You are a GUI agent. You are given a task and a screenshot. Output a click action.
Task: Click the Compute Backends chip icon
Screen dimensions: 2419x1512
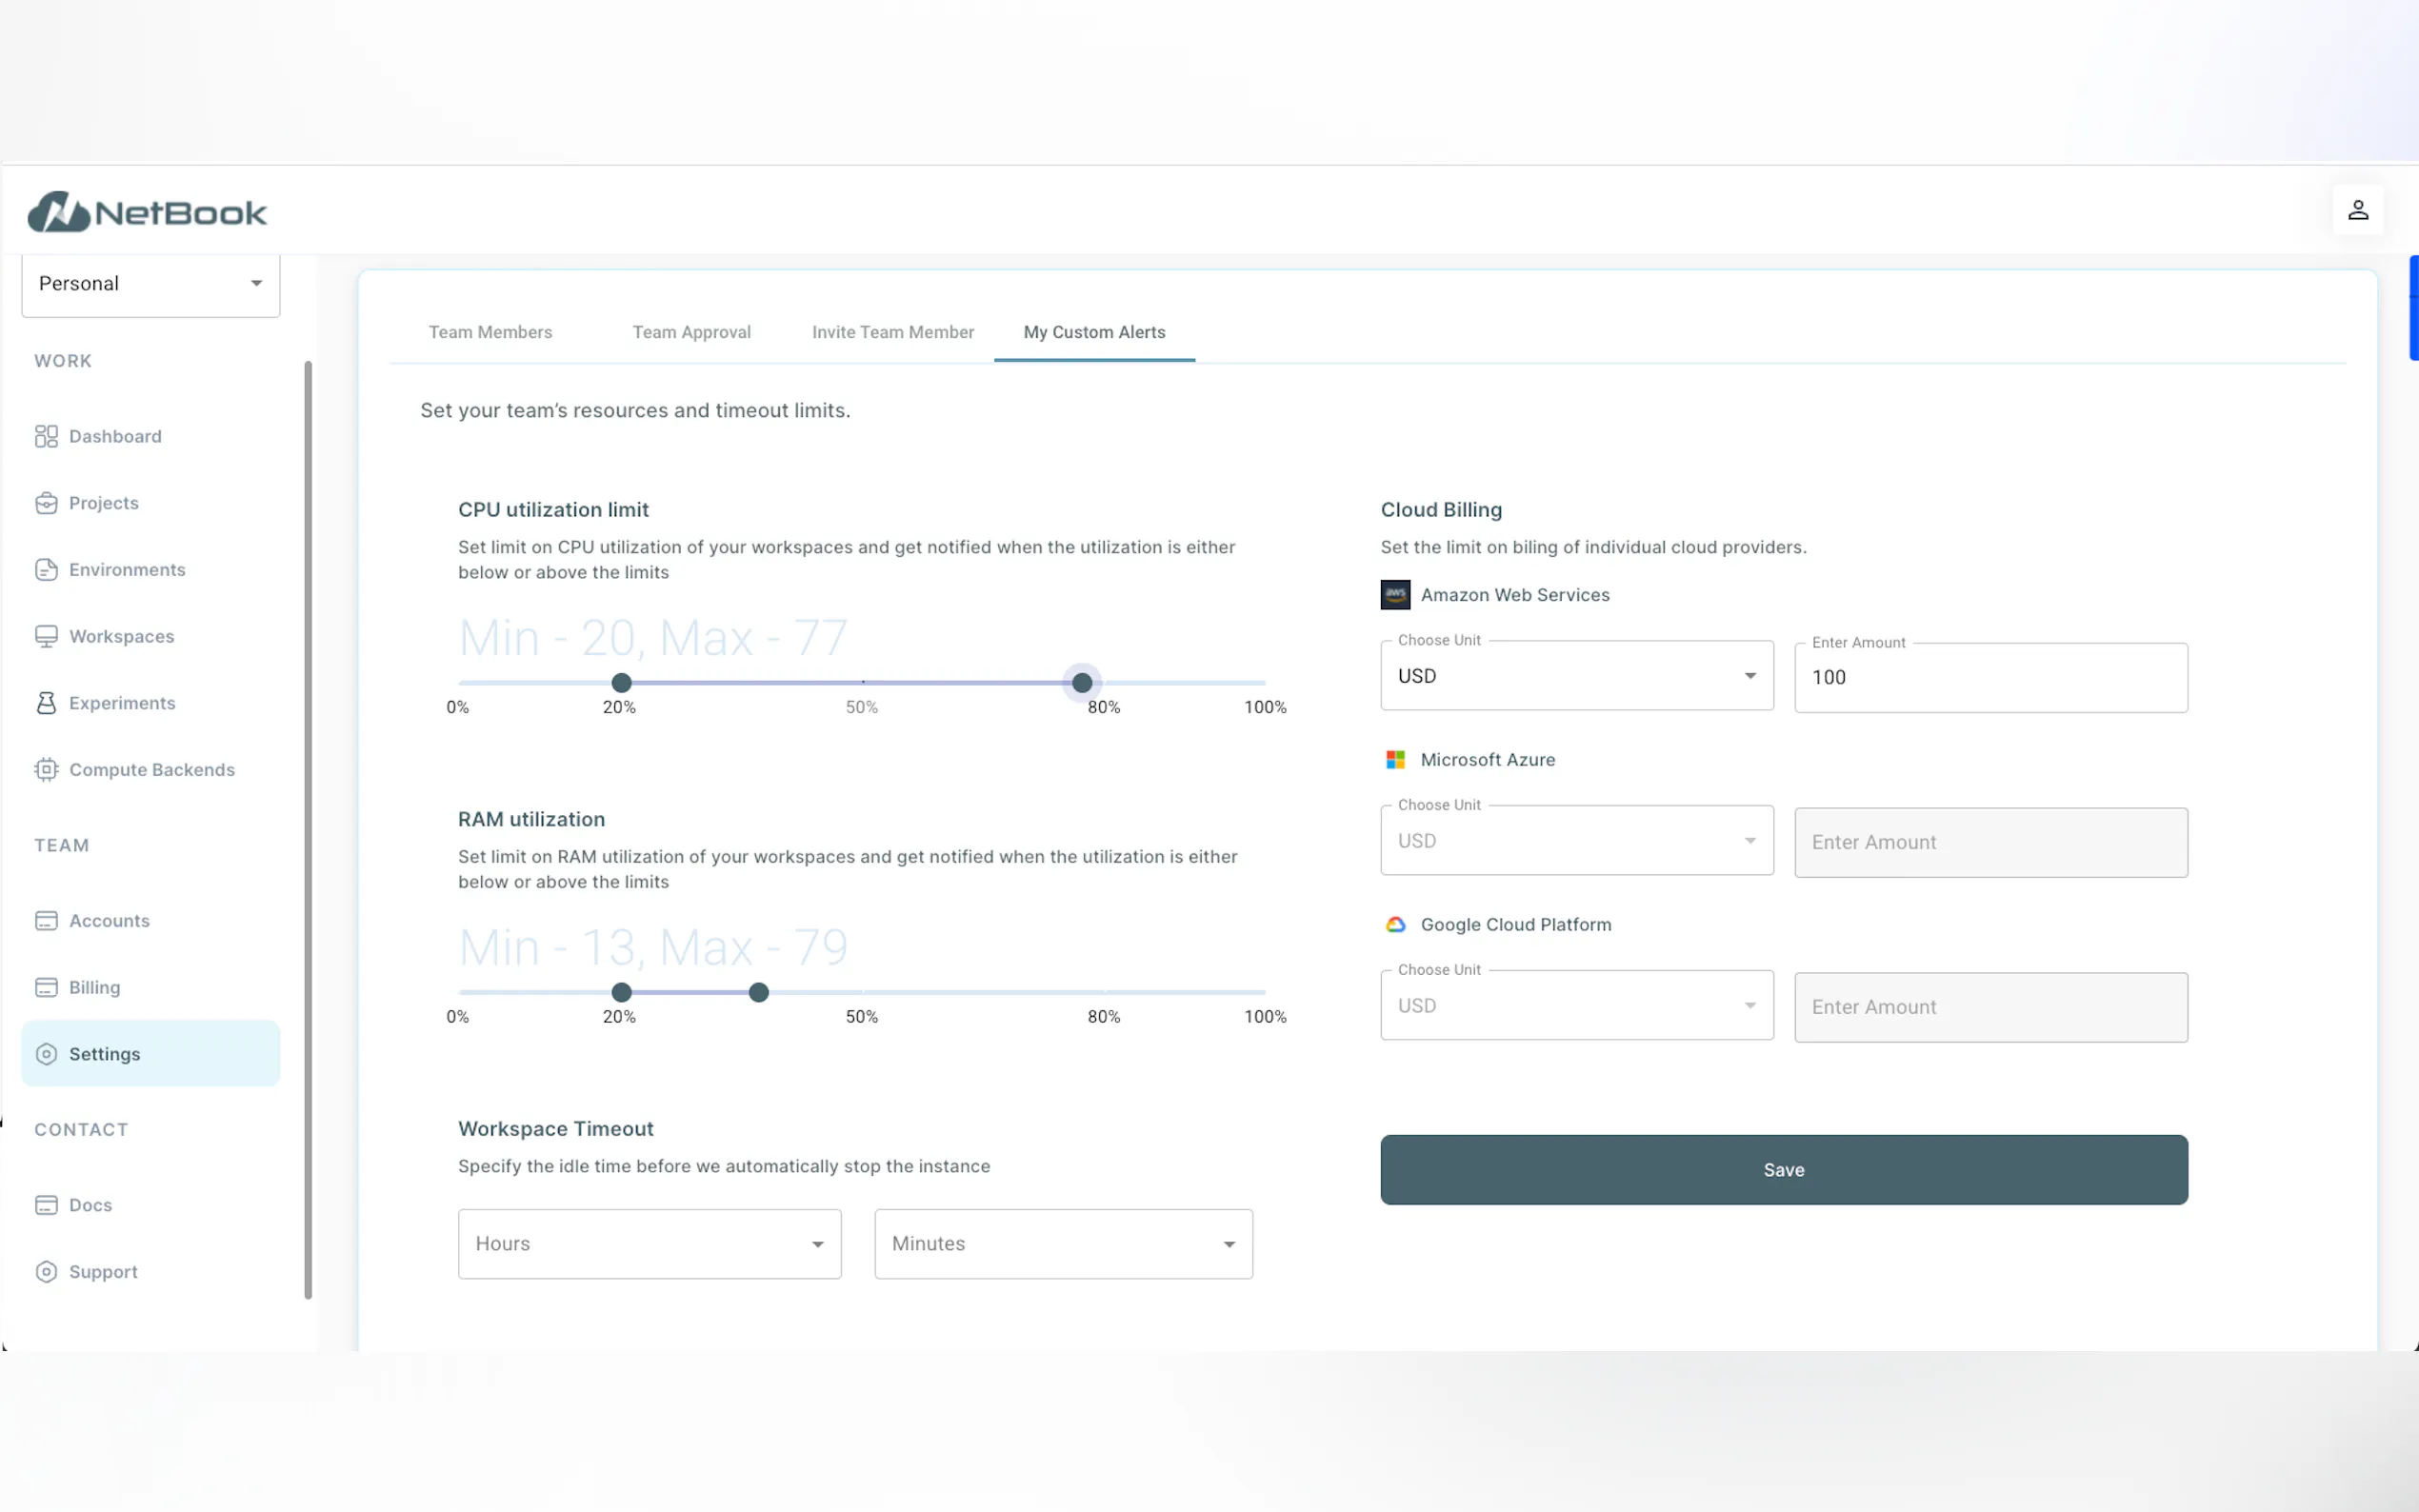click(x=46, y=770)
